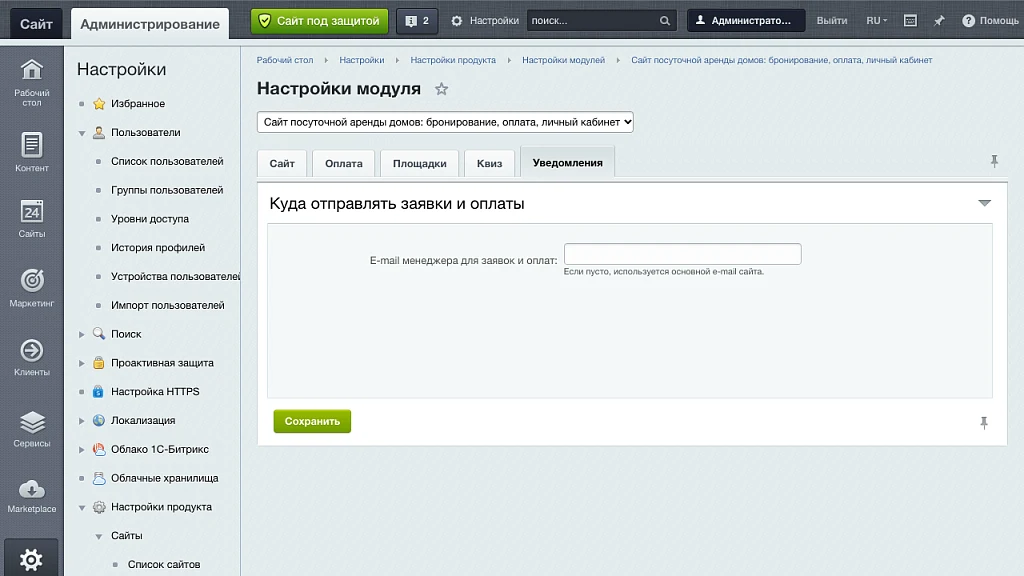Open the gear settings sidebar section
1024x576 pixels.
pyautogui.click(x=31, y=558)
